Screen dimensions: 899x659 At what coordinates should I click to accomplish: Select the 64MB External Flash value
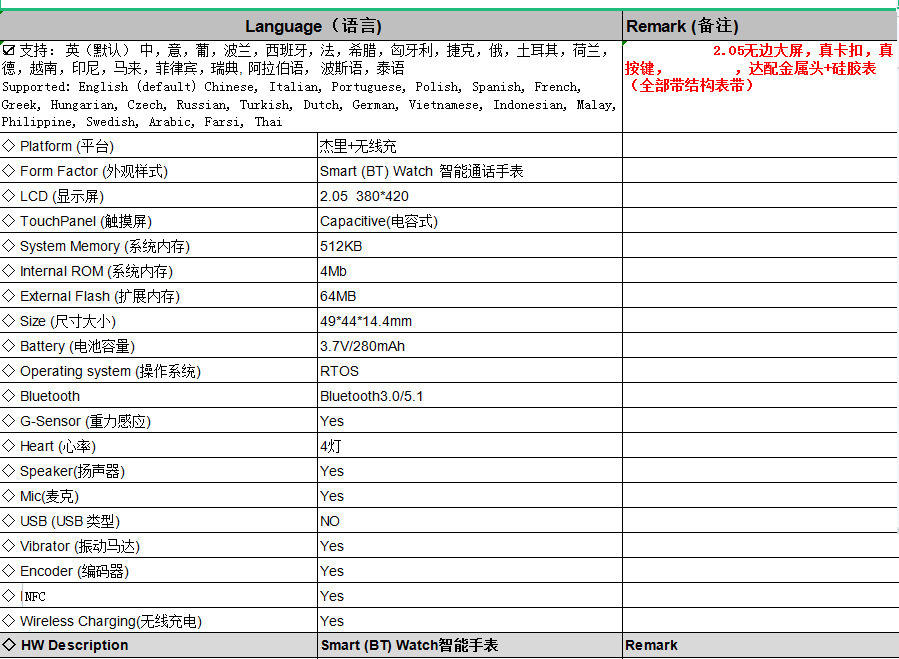pos(338,296)
